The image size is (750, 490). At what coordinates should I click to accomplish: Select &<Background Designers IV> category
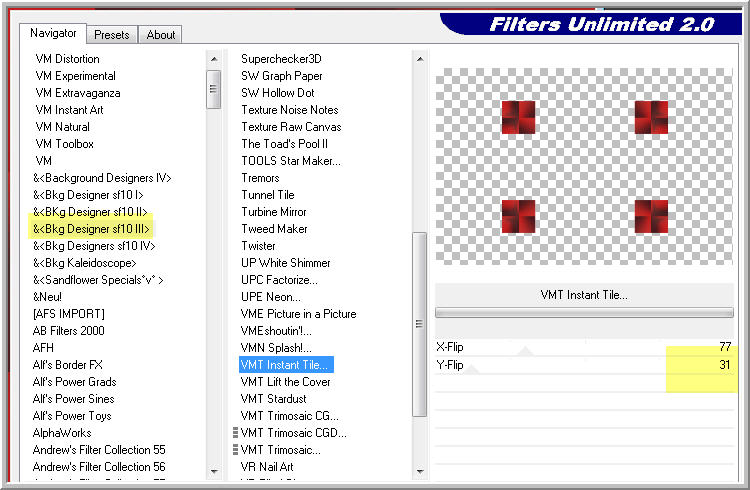pyautogui.click(x=102, y=178)
